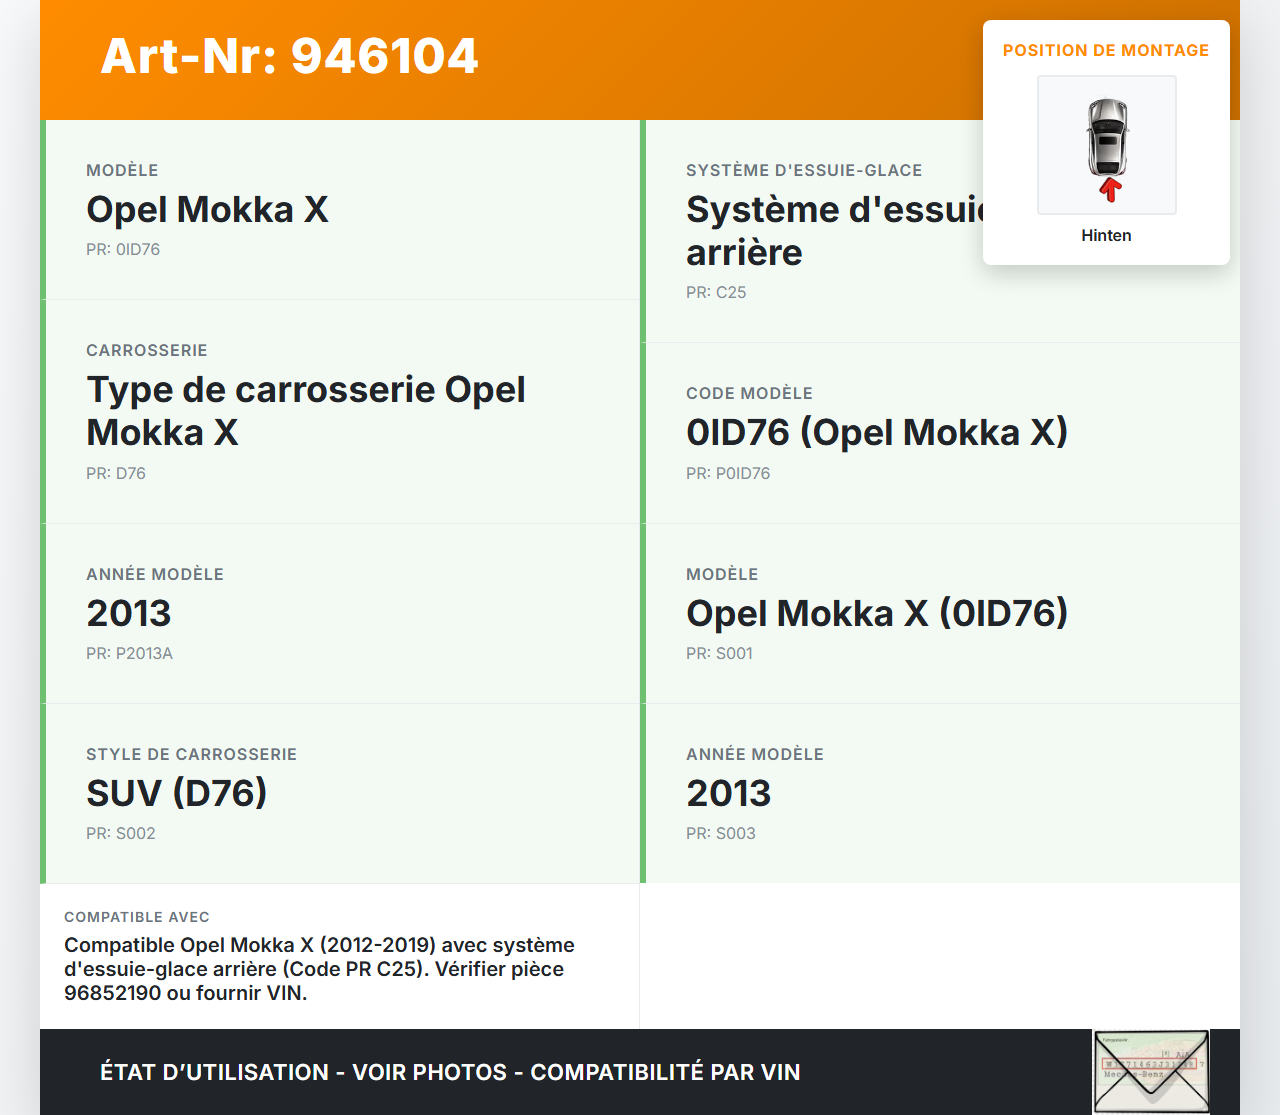Click the PR: P2013A code
The image size is (1280, 1115).
tap(129, 653)
